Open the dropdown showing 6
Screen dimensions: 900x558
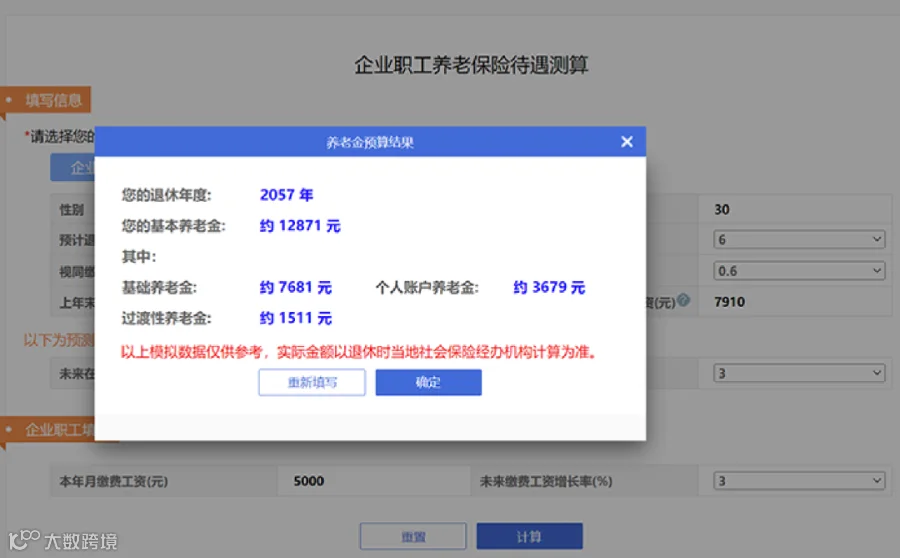pyautogui.click(x=799, y=239)
